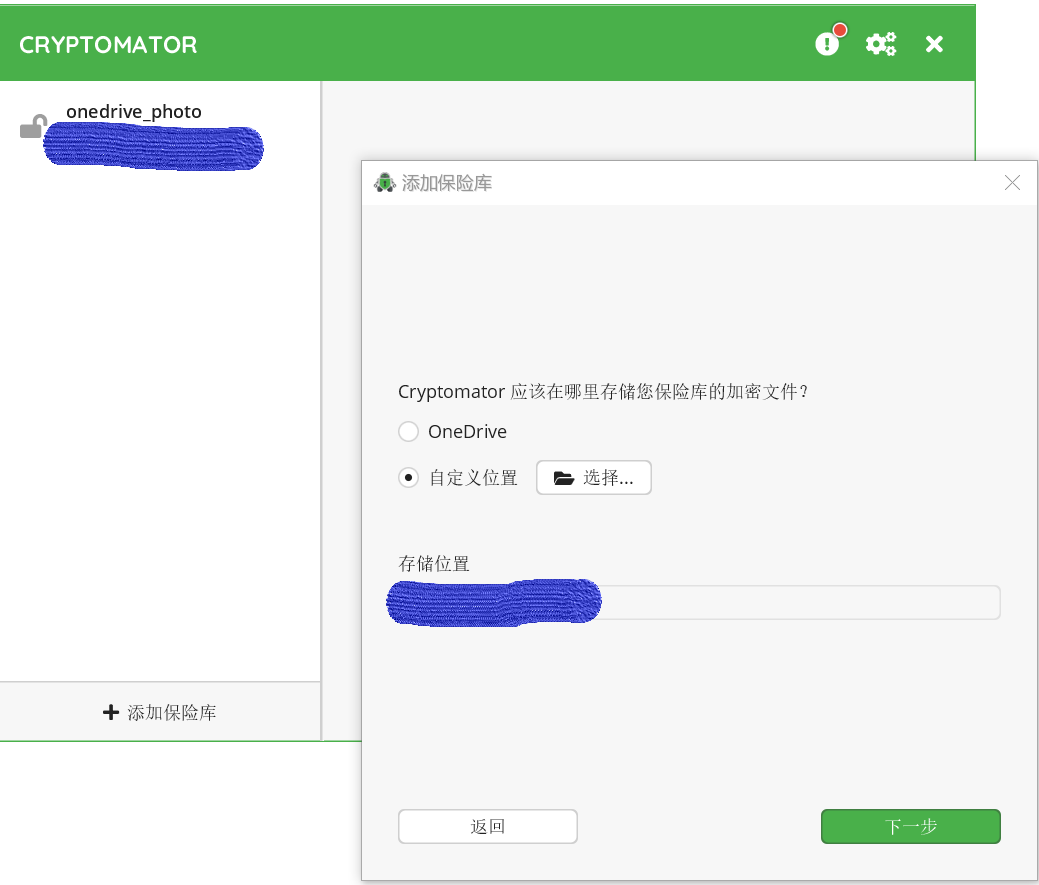This screenshot has height=885, width=1039.
Task: Click the CRYPTOMATOR title text
Action: tap(108, 45)
